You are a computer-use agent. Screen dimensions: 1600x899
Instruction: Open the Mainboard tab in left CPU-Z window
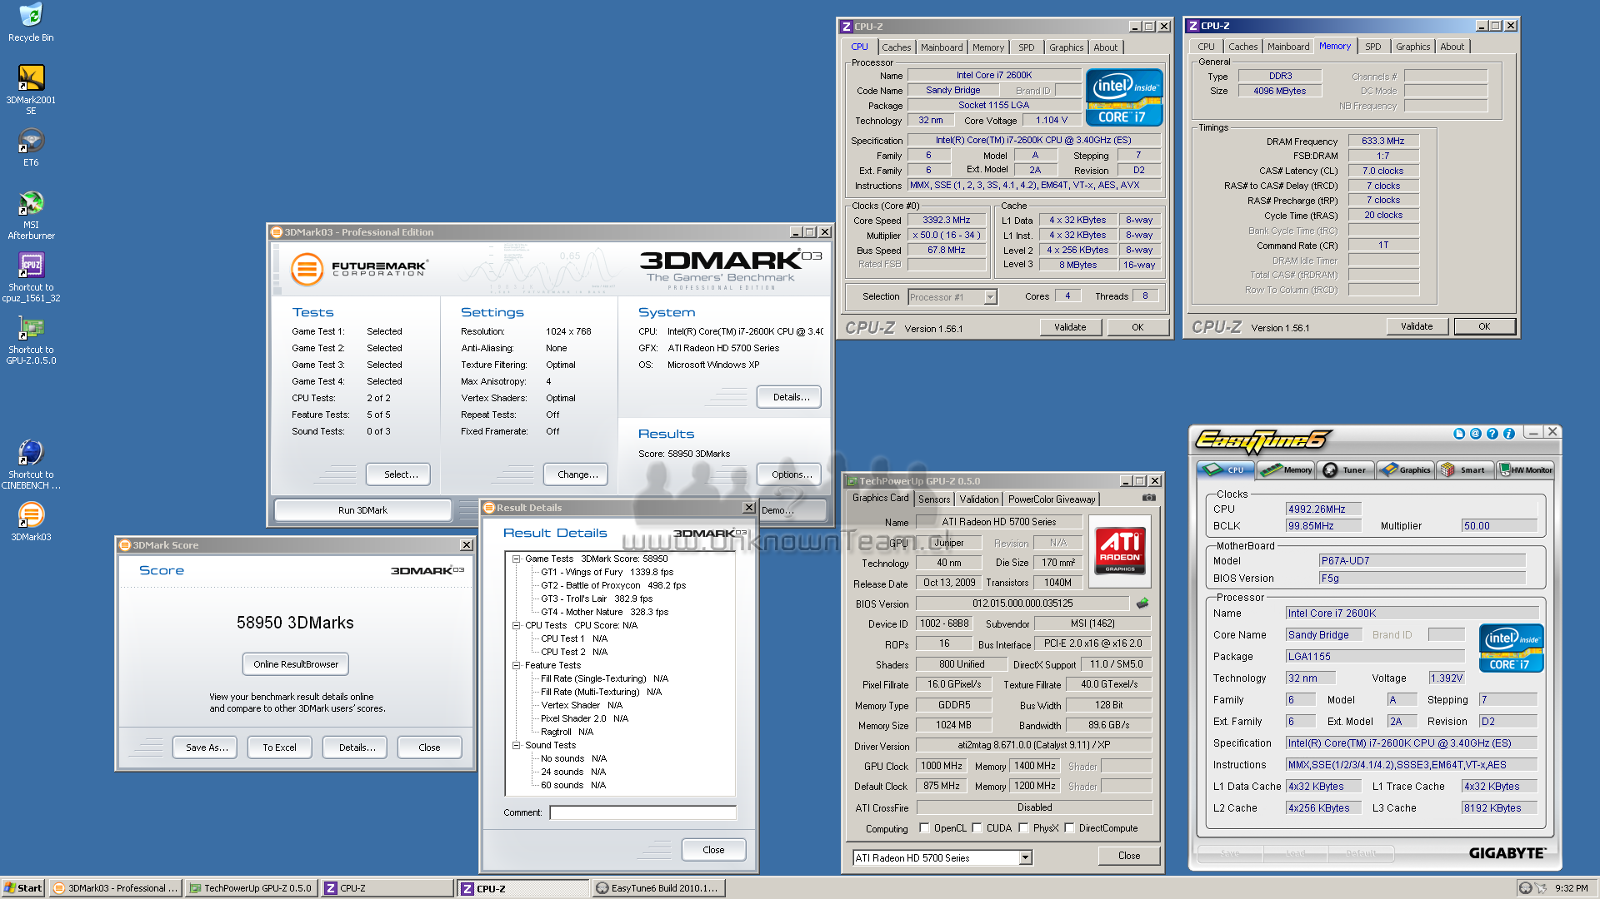tap(942, 47)
